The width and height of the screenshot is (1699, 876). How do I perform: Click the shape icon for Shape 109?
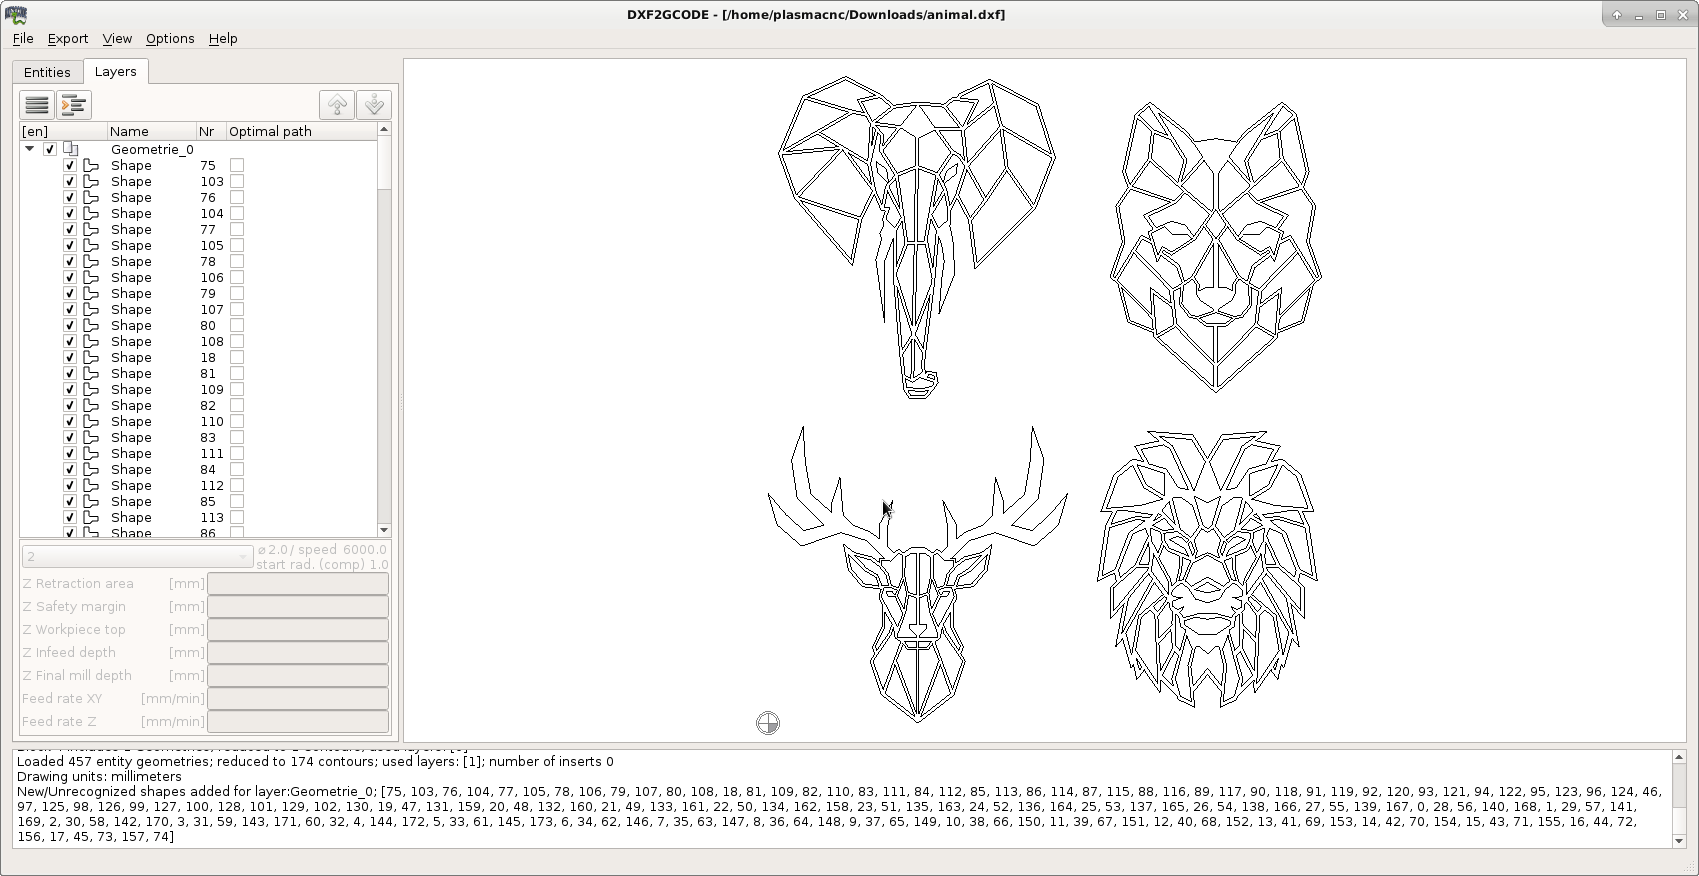pyautogui.click(x=91, y=389)
